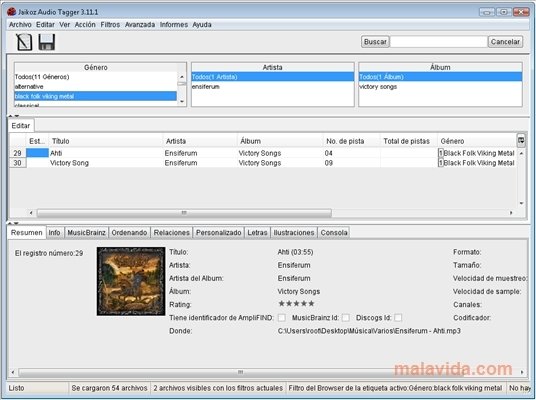Select row number 30 header

click(x=17, y=163)
